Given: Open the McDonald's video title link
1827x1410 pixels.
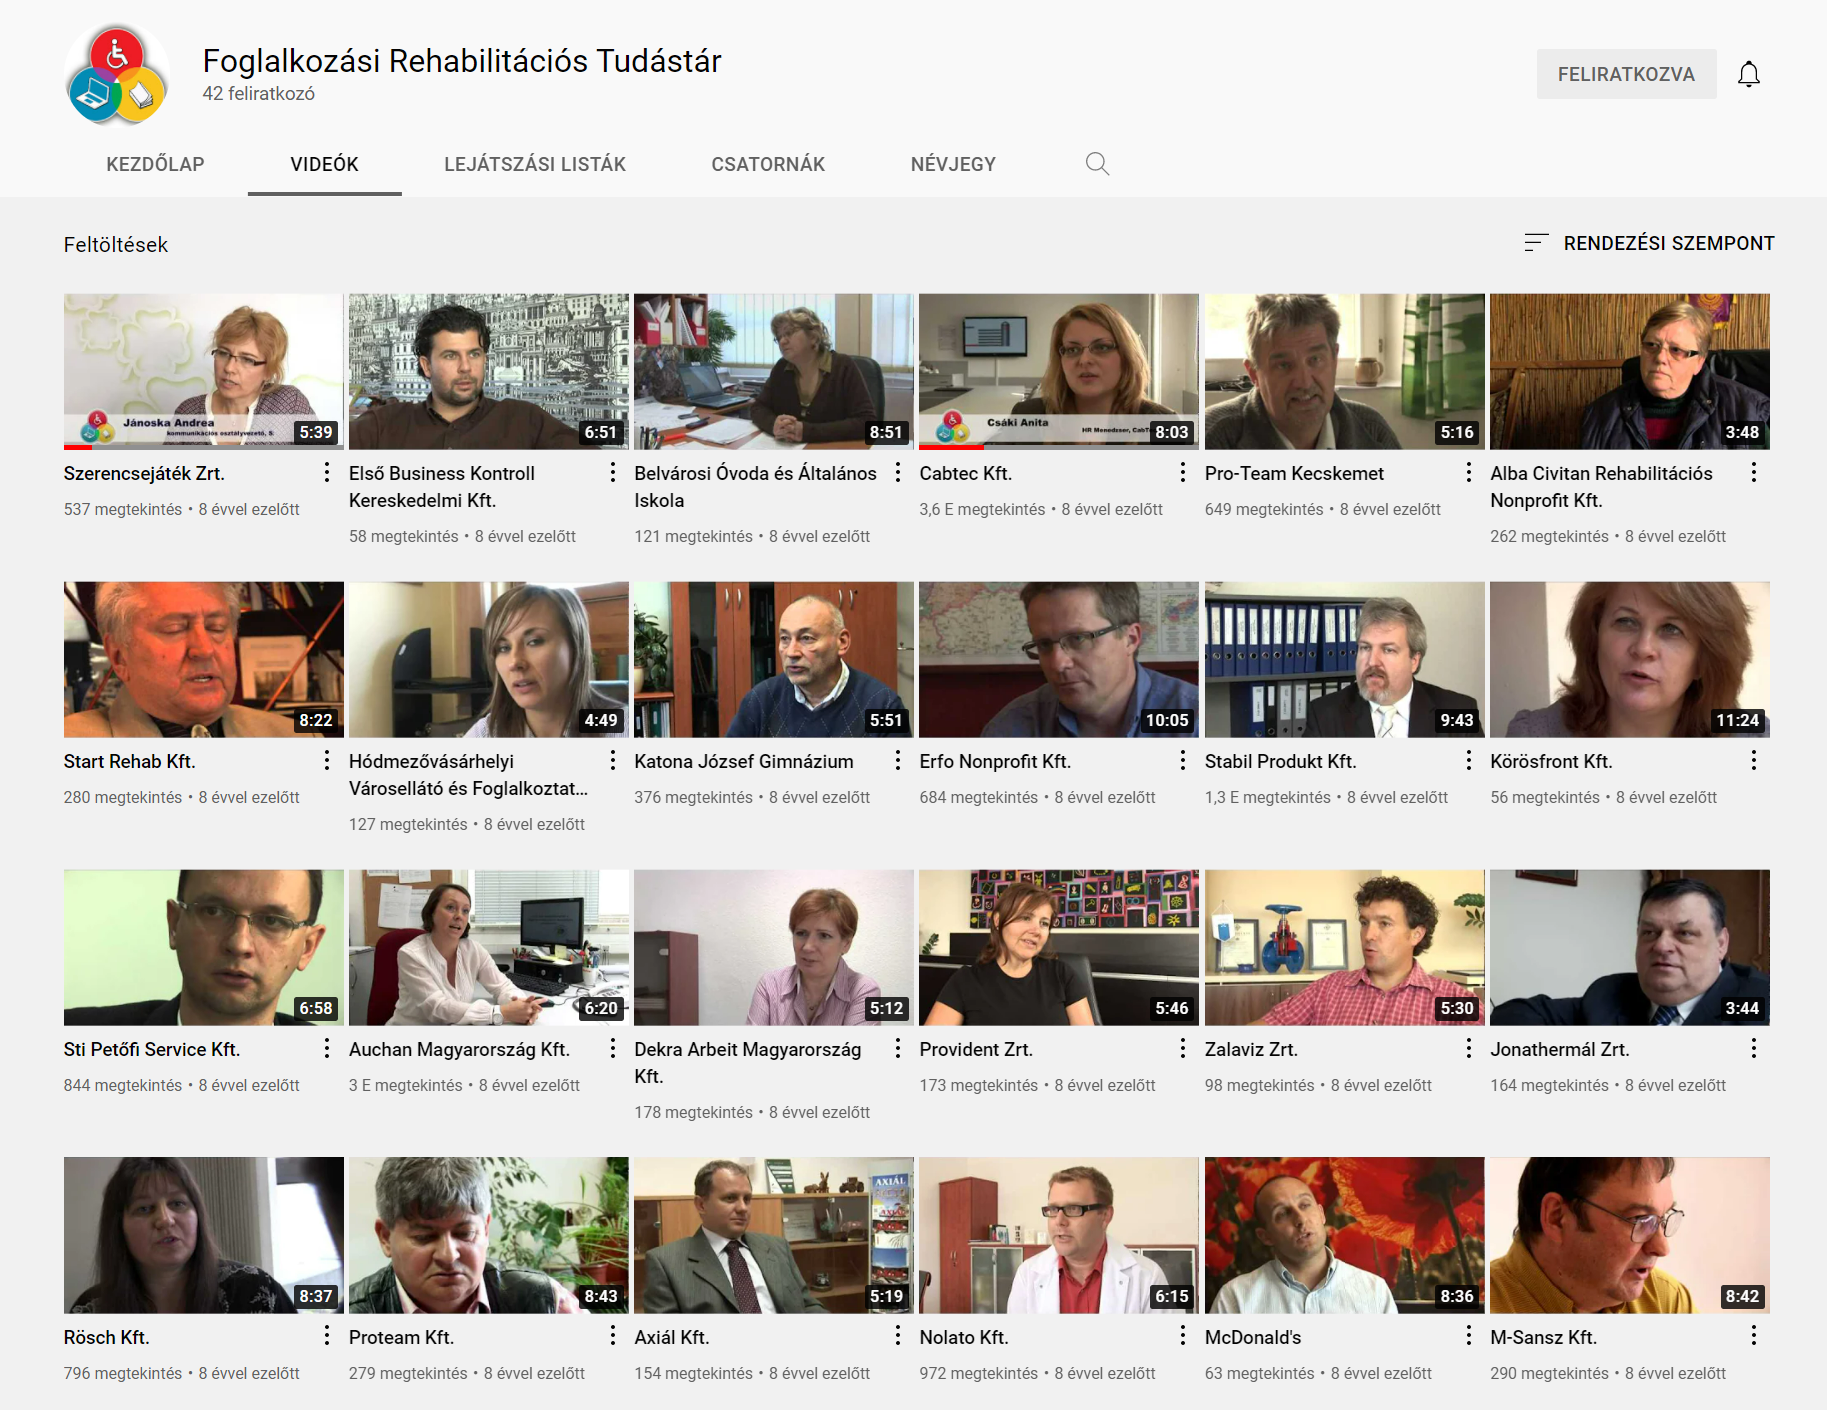Looking at the screenshot, I should point(1253,1337).
